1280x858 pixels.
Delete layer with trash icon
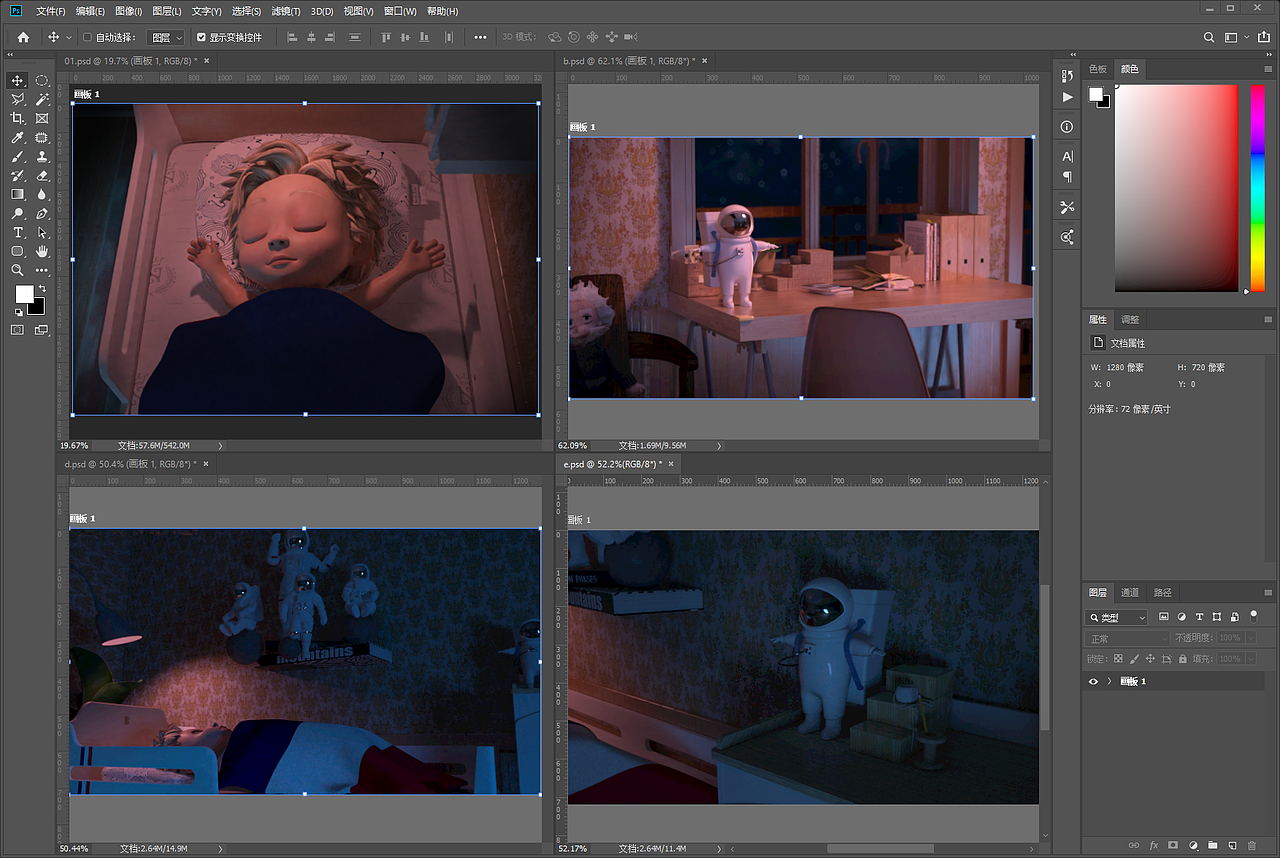click(x=1251, y=846)
